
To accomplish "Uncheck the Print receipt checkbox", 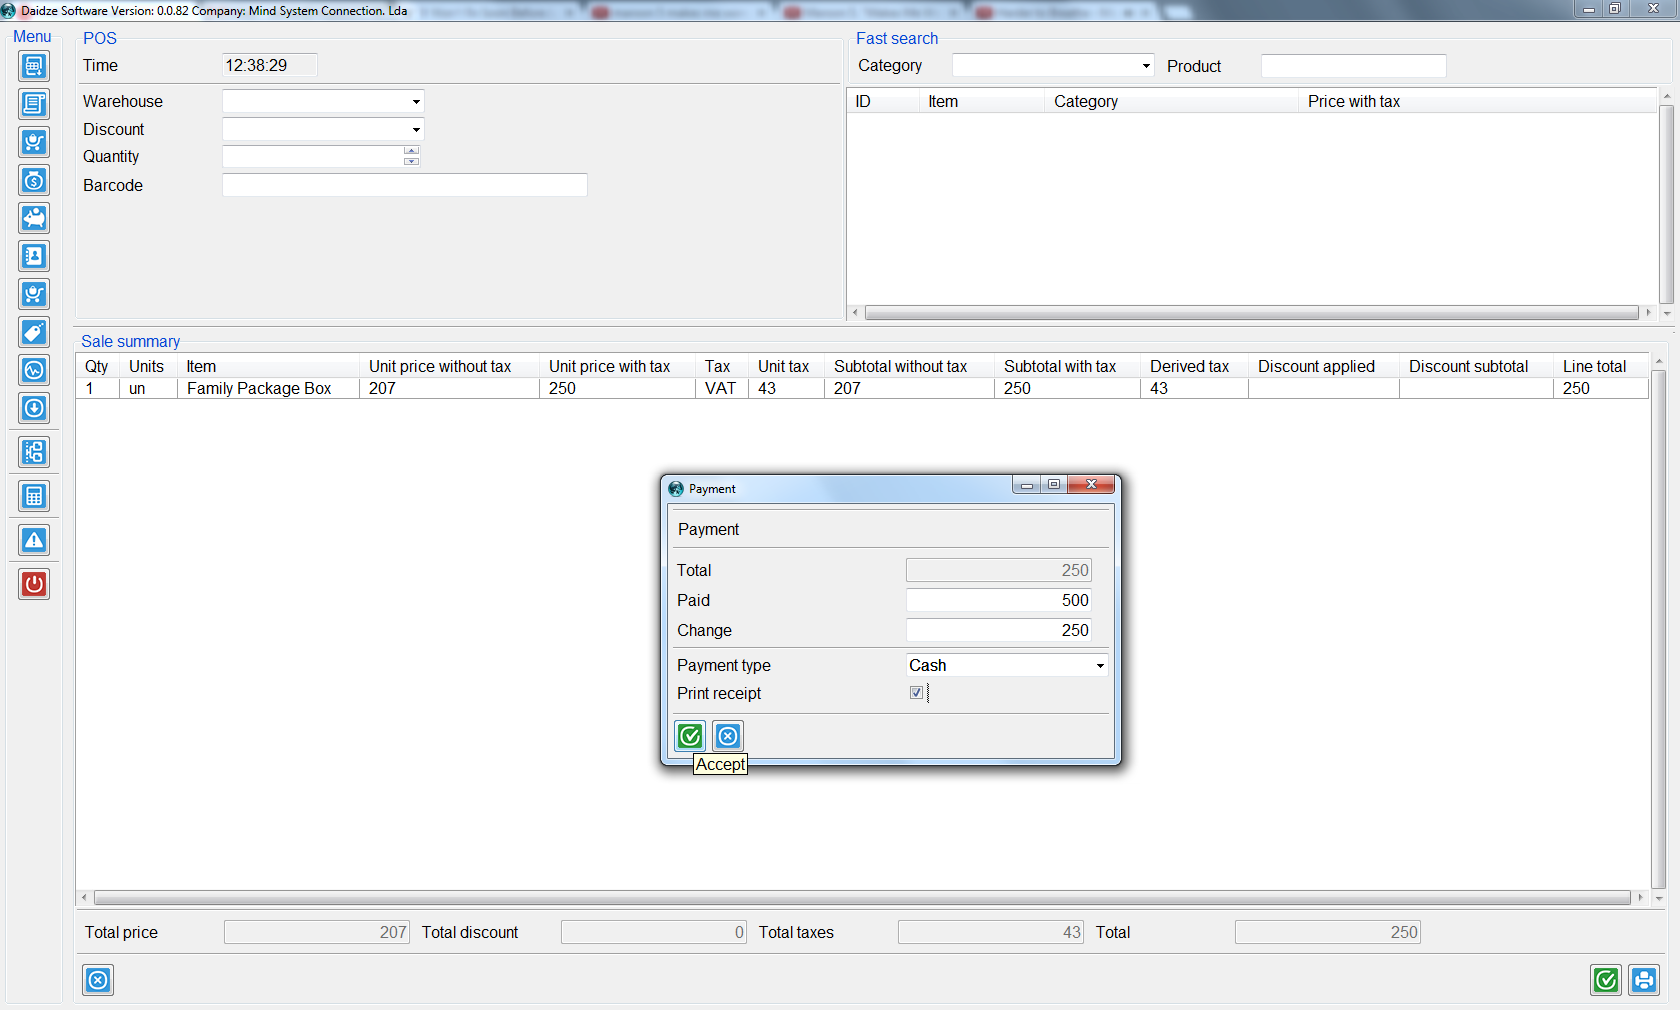I will [916, 693].
